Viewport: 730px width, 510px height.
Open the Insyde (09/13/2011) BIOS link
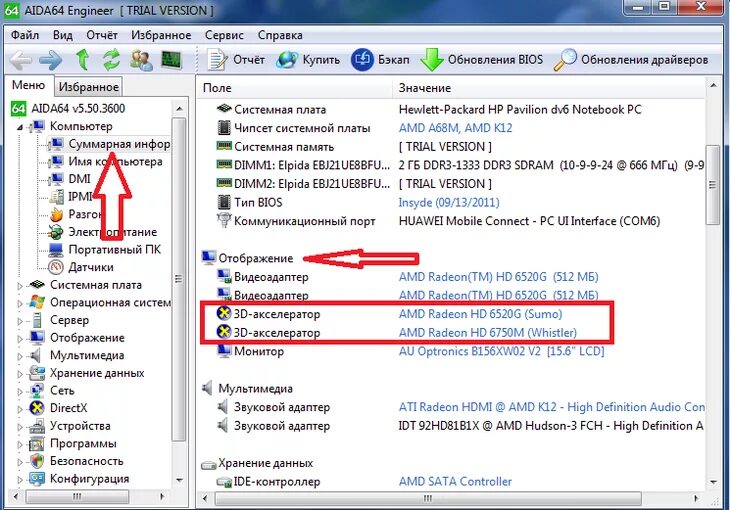449,203
